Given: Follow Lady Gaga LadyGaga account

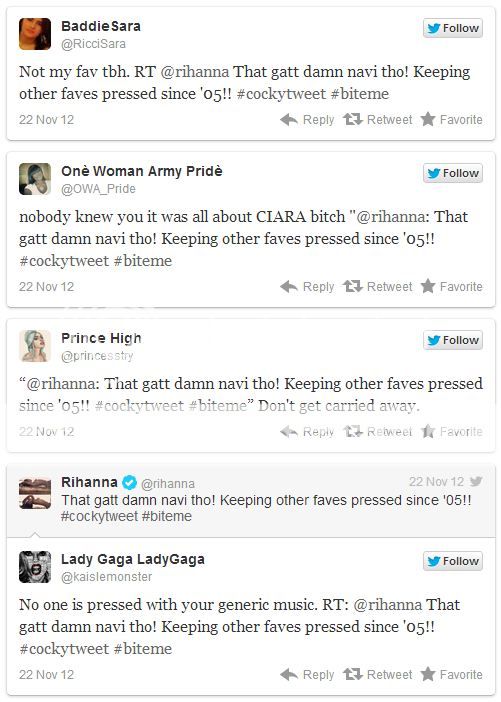Looking at the screenshot, I should pos(453,561).
